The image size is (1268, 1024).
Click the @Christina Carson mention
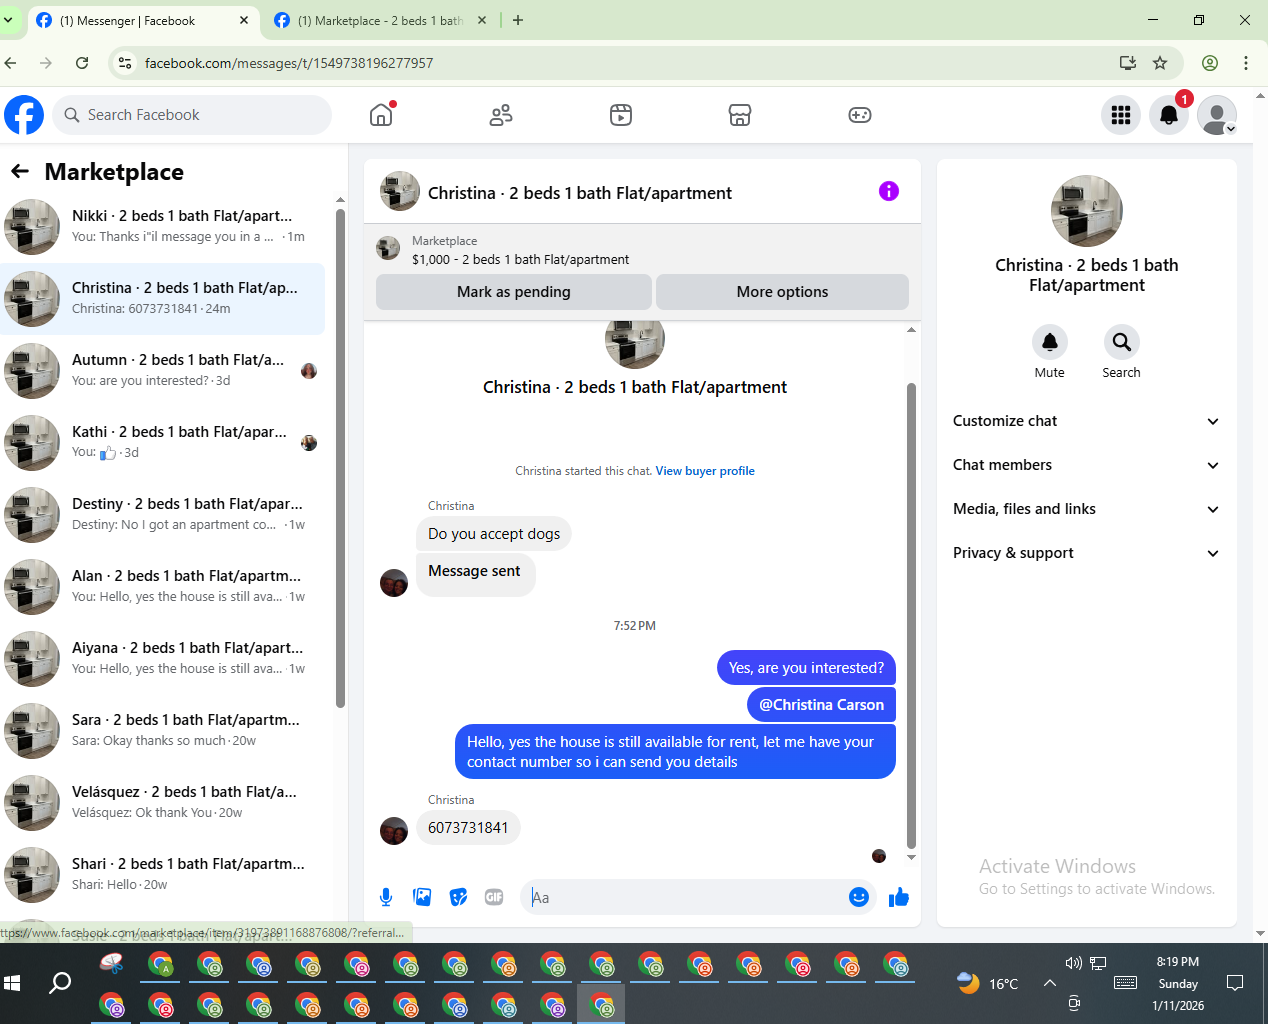point(821,705)
